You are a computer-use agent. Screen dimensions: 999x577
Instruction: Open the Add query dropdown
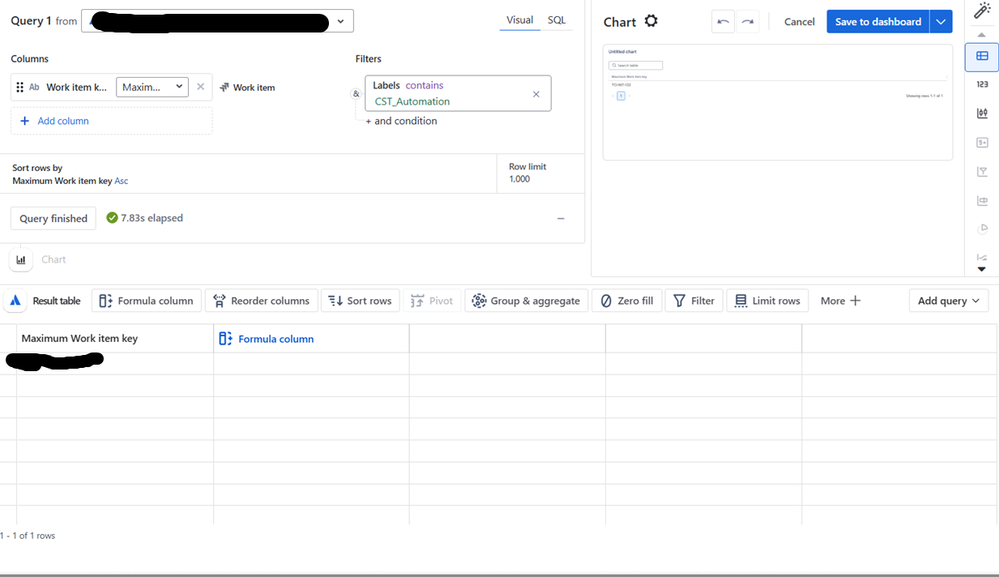pos(948,301)
